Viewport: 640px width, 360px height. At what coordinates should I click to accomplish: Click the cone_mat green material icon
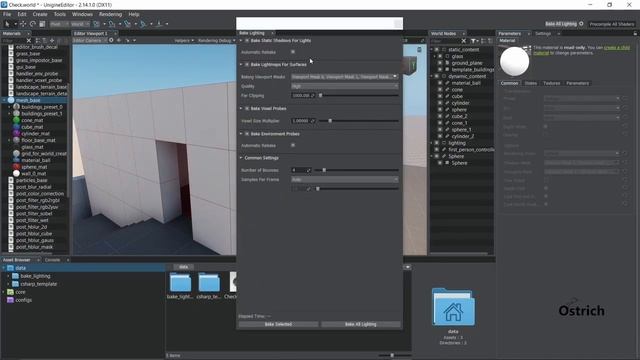click(16, 120)
